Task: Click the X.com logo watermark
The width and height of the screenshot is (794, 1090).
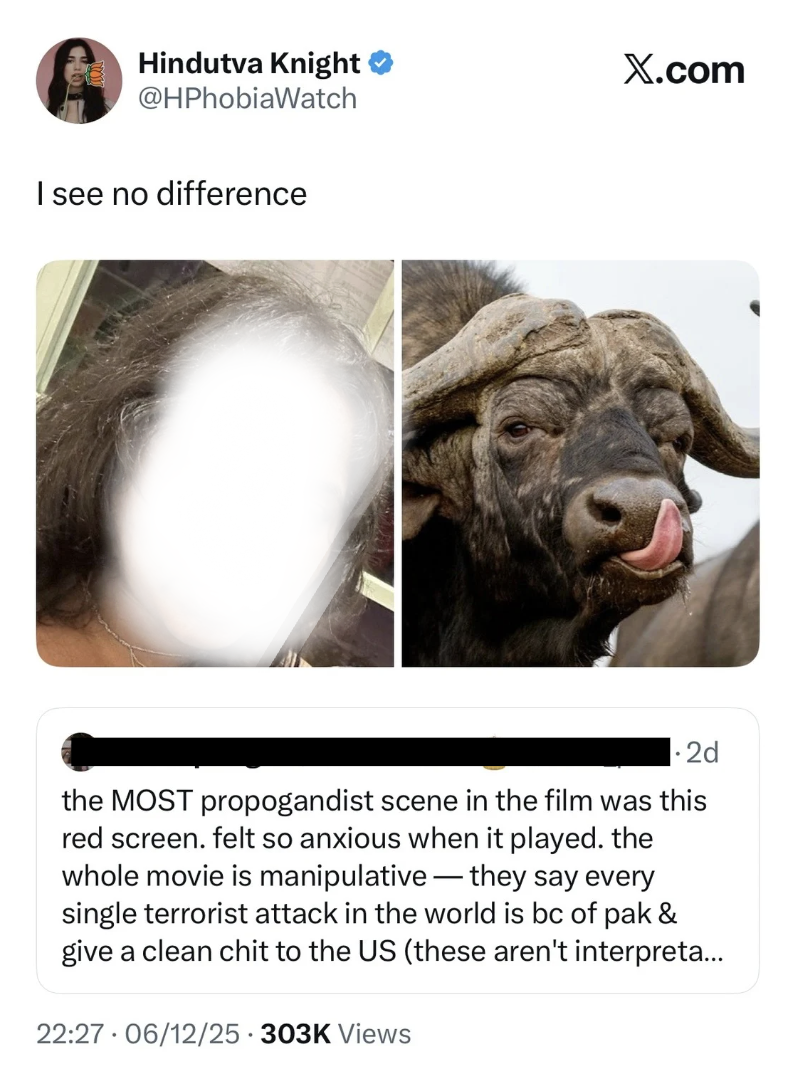Action: tap(683, 70)
